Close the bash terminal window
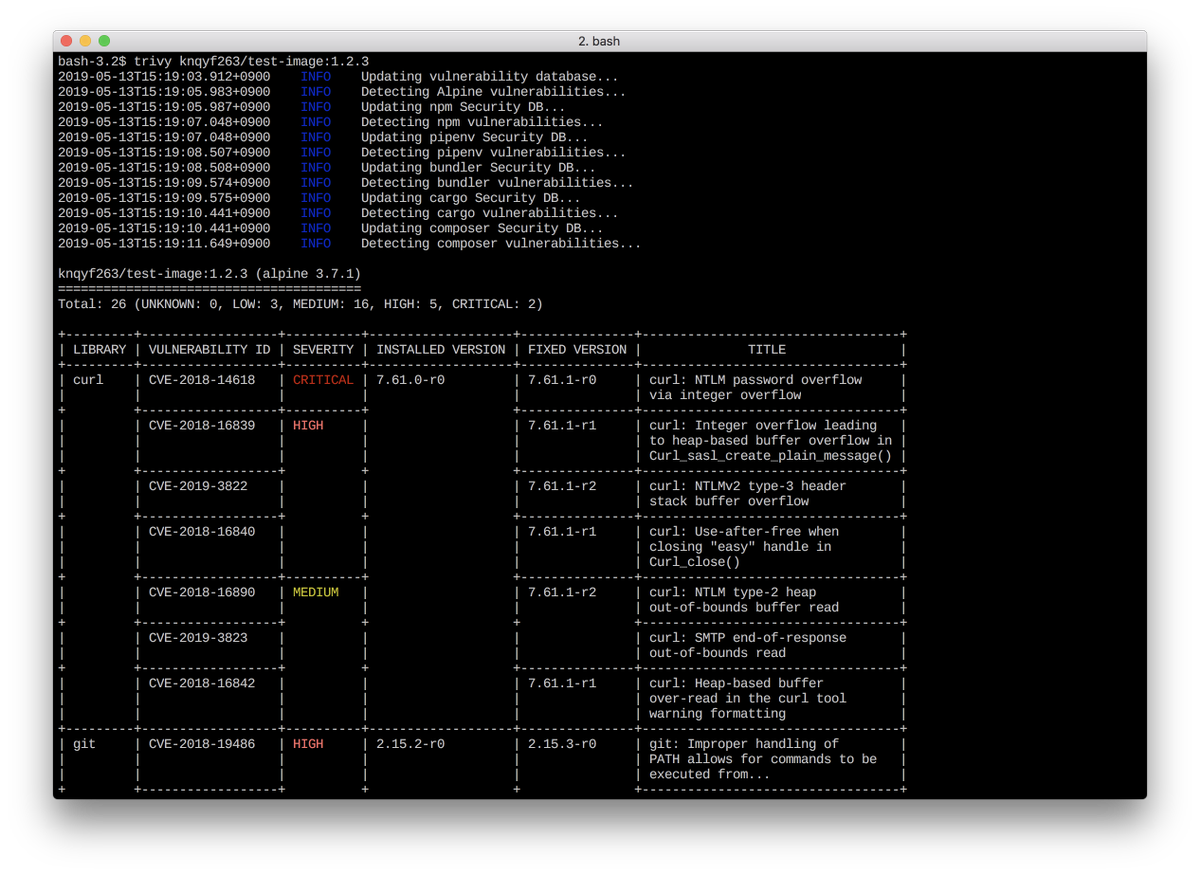 point(67,41)
